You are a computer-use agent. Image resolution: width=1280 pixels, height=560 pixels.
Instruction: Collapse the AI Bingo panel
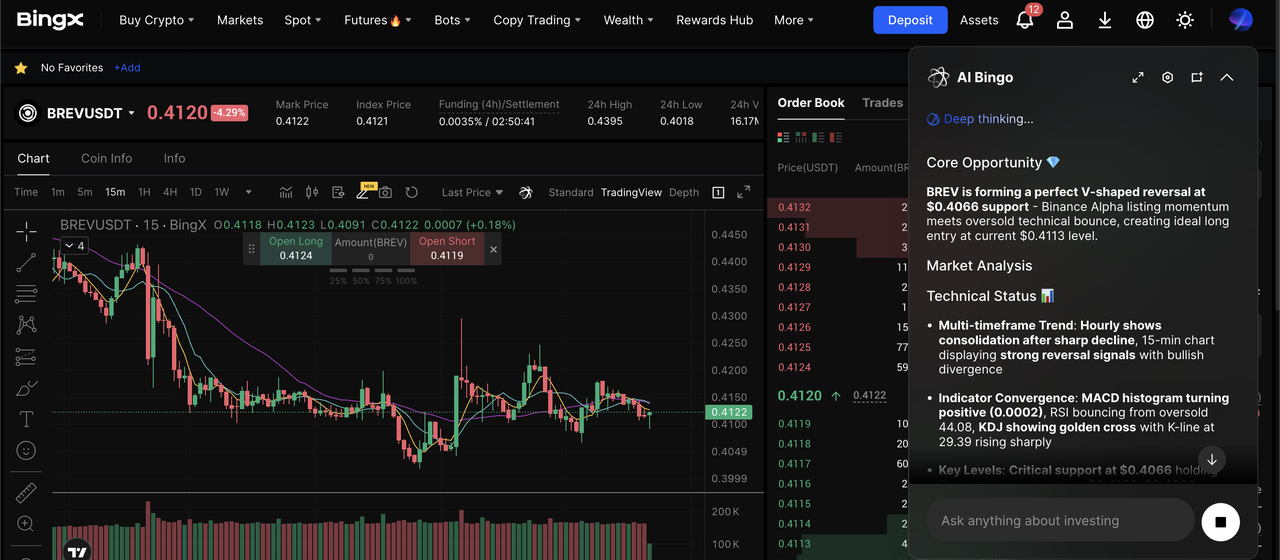coord(1227,78)
